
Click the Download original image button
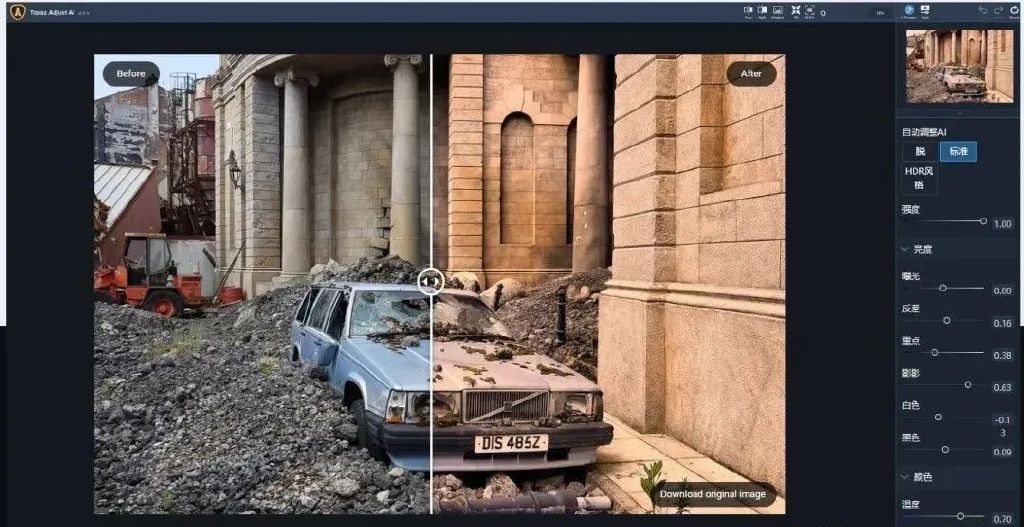[x=713, y=494]
